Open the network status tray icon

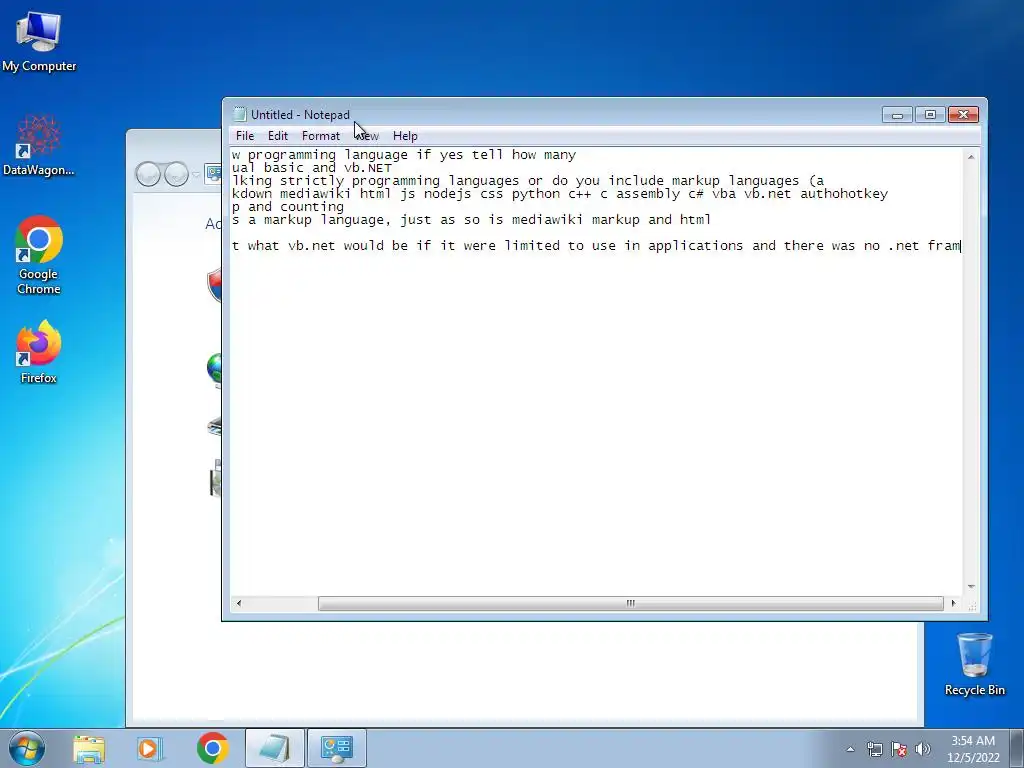coord(874,749)
